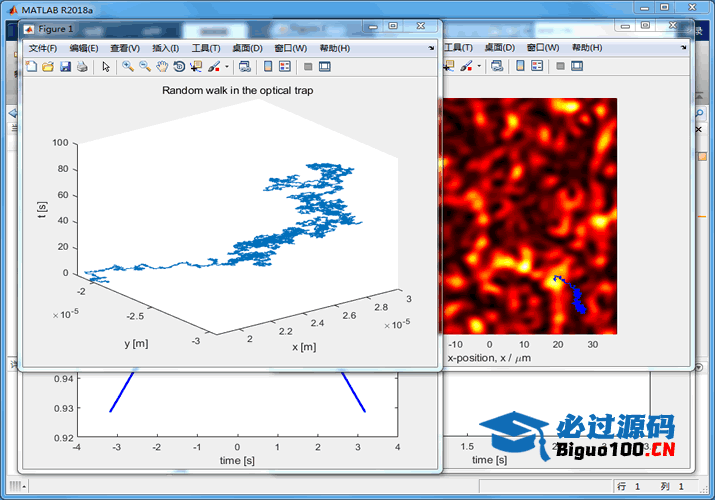Open the 桌面(D) menu in Figure 1
Screen dimensions: 715x500
click(x=248, y=48)
